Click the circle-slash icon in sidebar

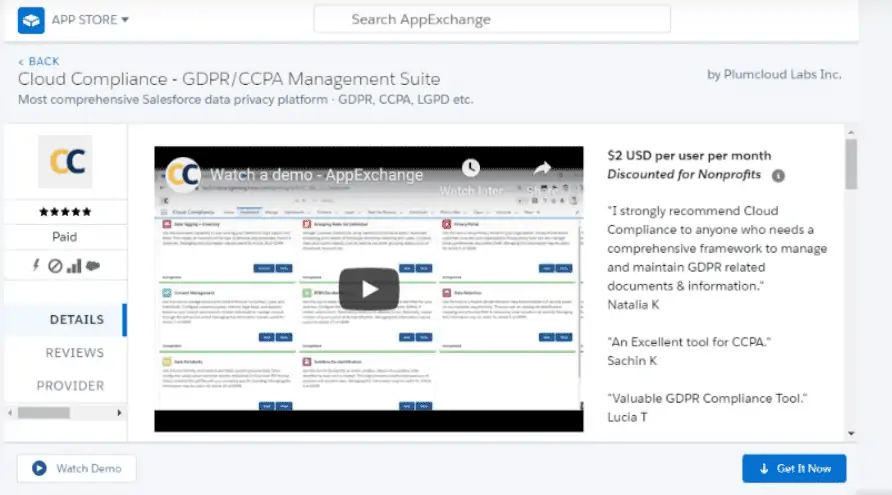[x=55, y=266]
